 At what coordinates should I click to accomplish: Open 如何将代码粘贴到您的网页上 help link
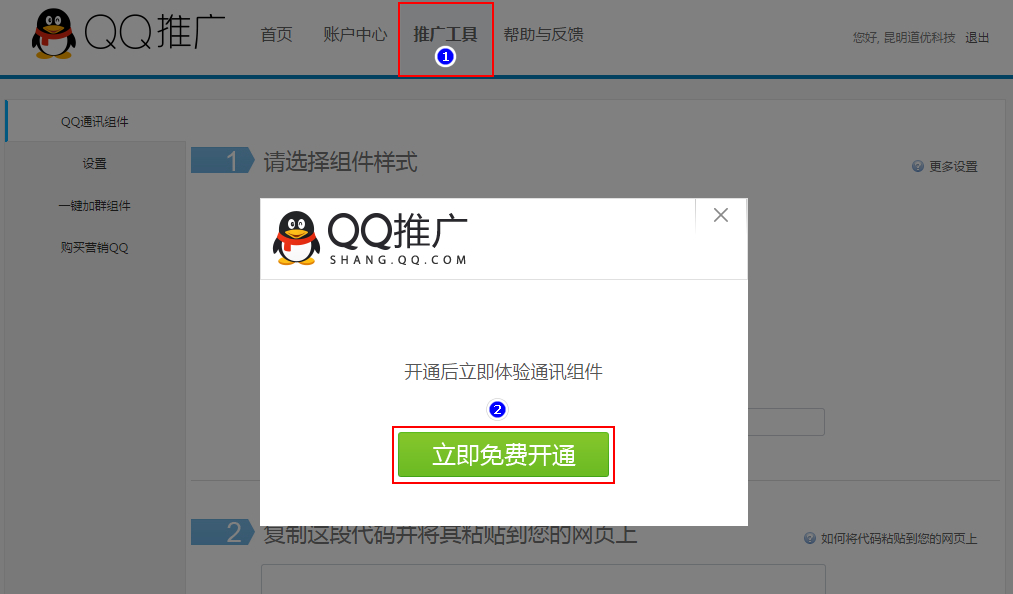pos(899,538)
